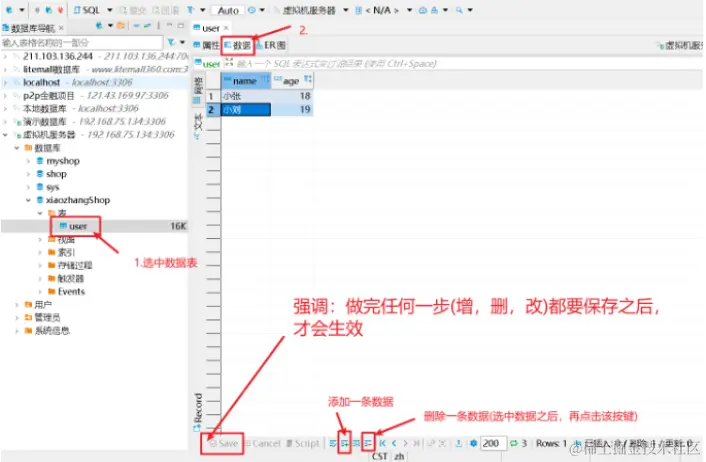This screenshot has height=462, width=706.
Task: Select the 管理员 administrators node
Action: pyautogui.click(x=42, y=317)
